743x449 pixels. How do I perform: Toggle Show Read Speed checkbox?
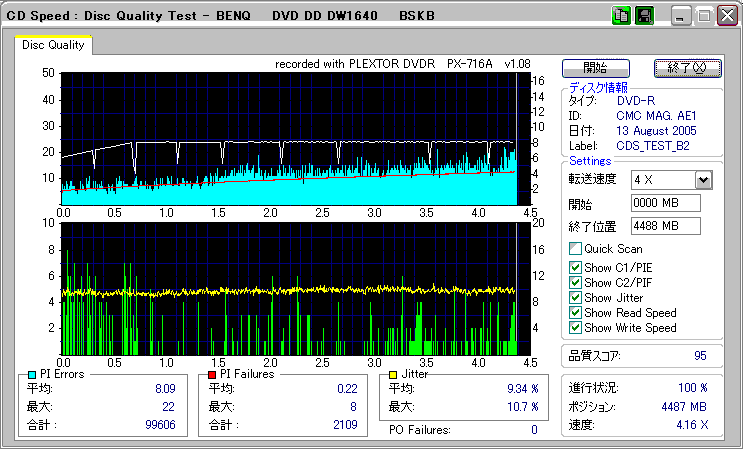click(575, 313)
